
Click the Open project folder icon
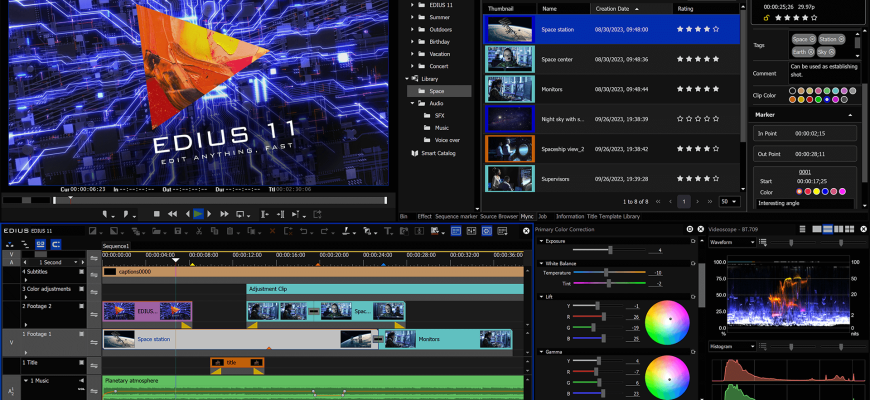point(156,230)
